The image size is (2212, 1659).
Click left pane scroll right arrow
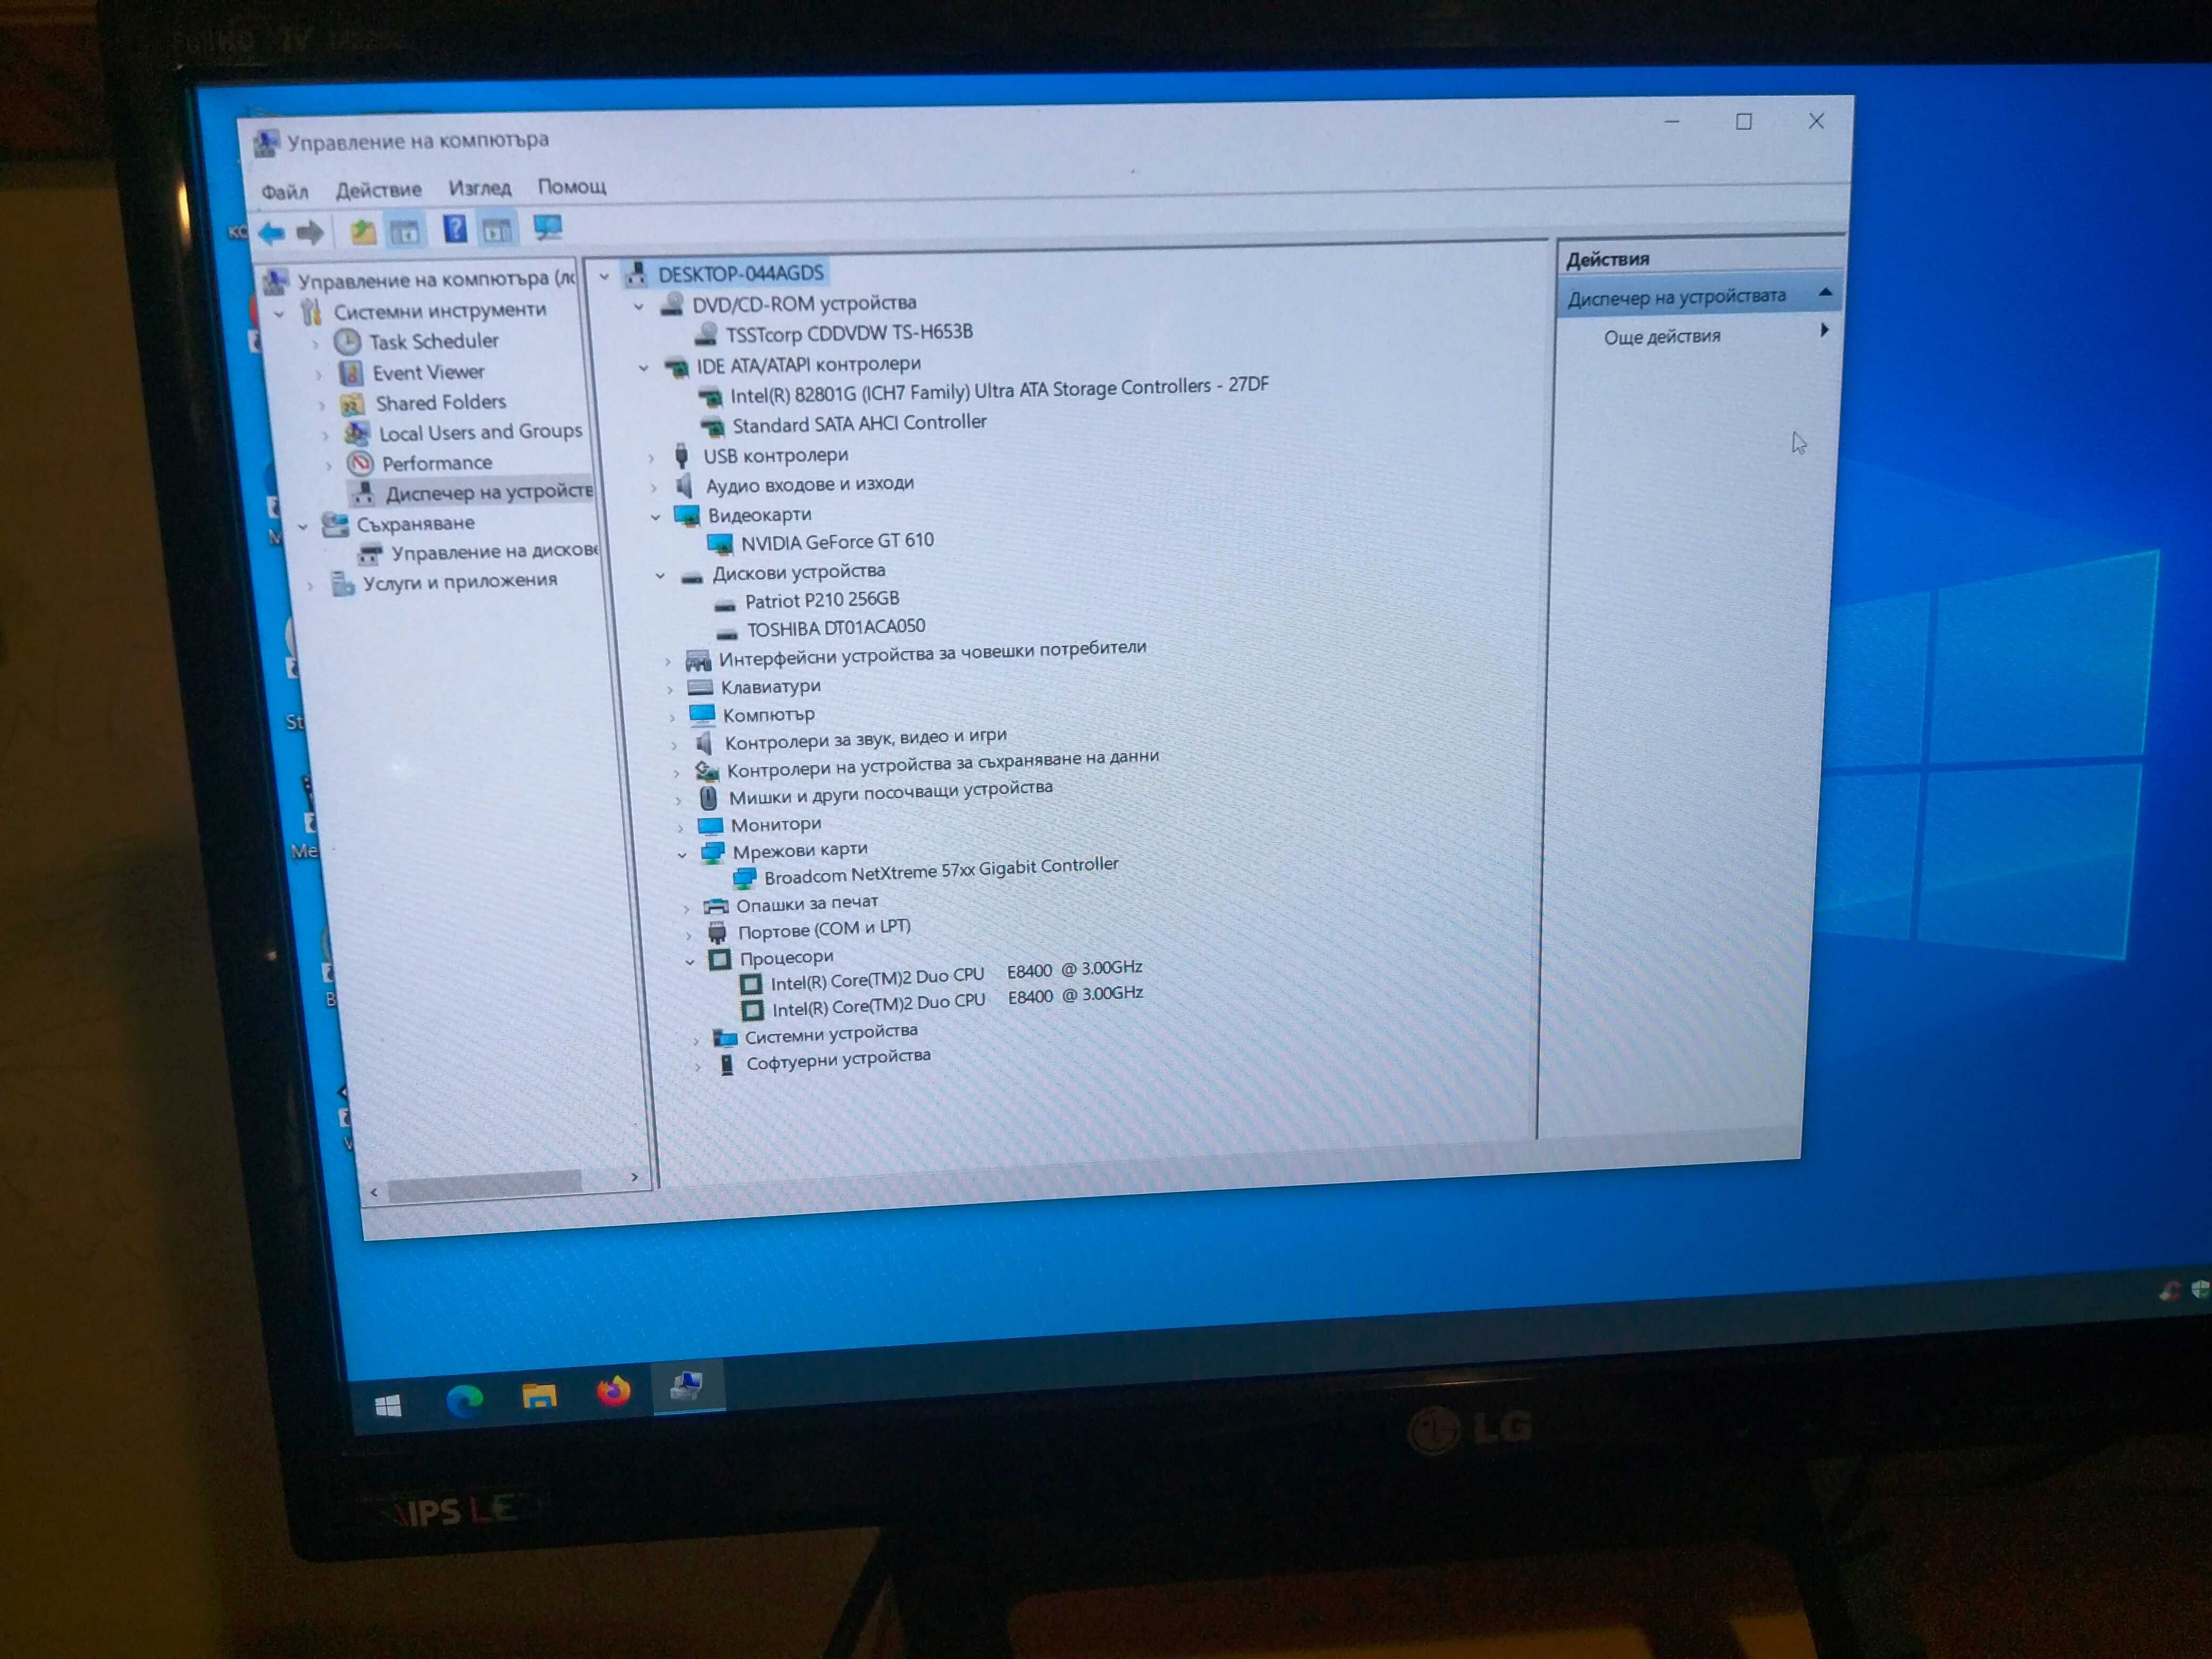click(x=634, y=1177)
